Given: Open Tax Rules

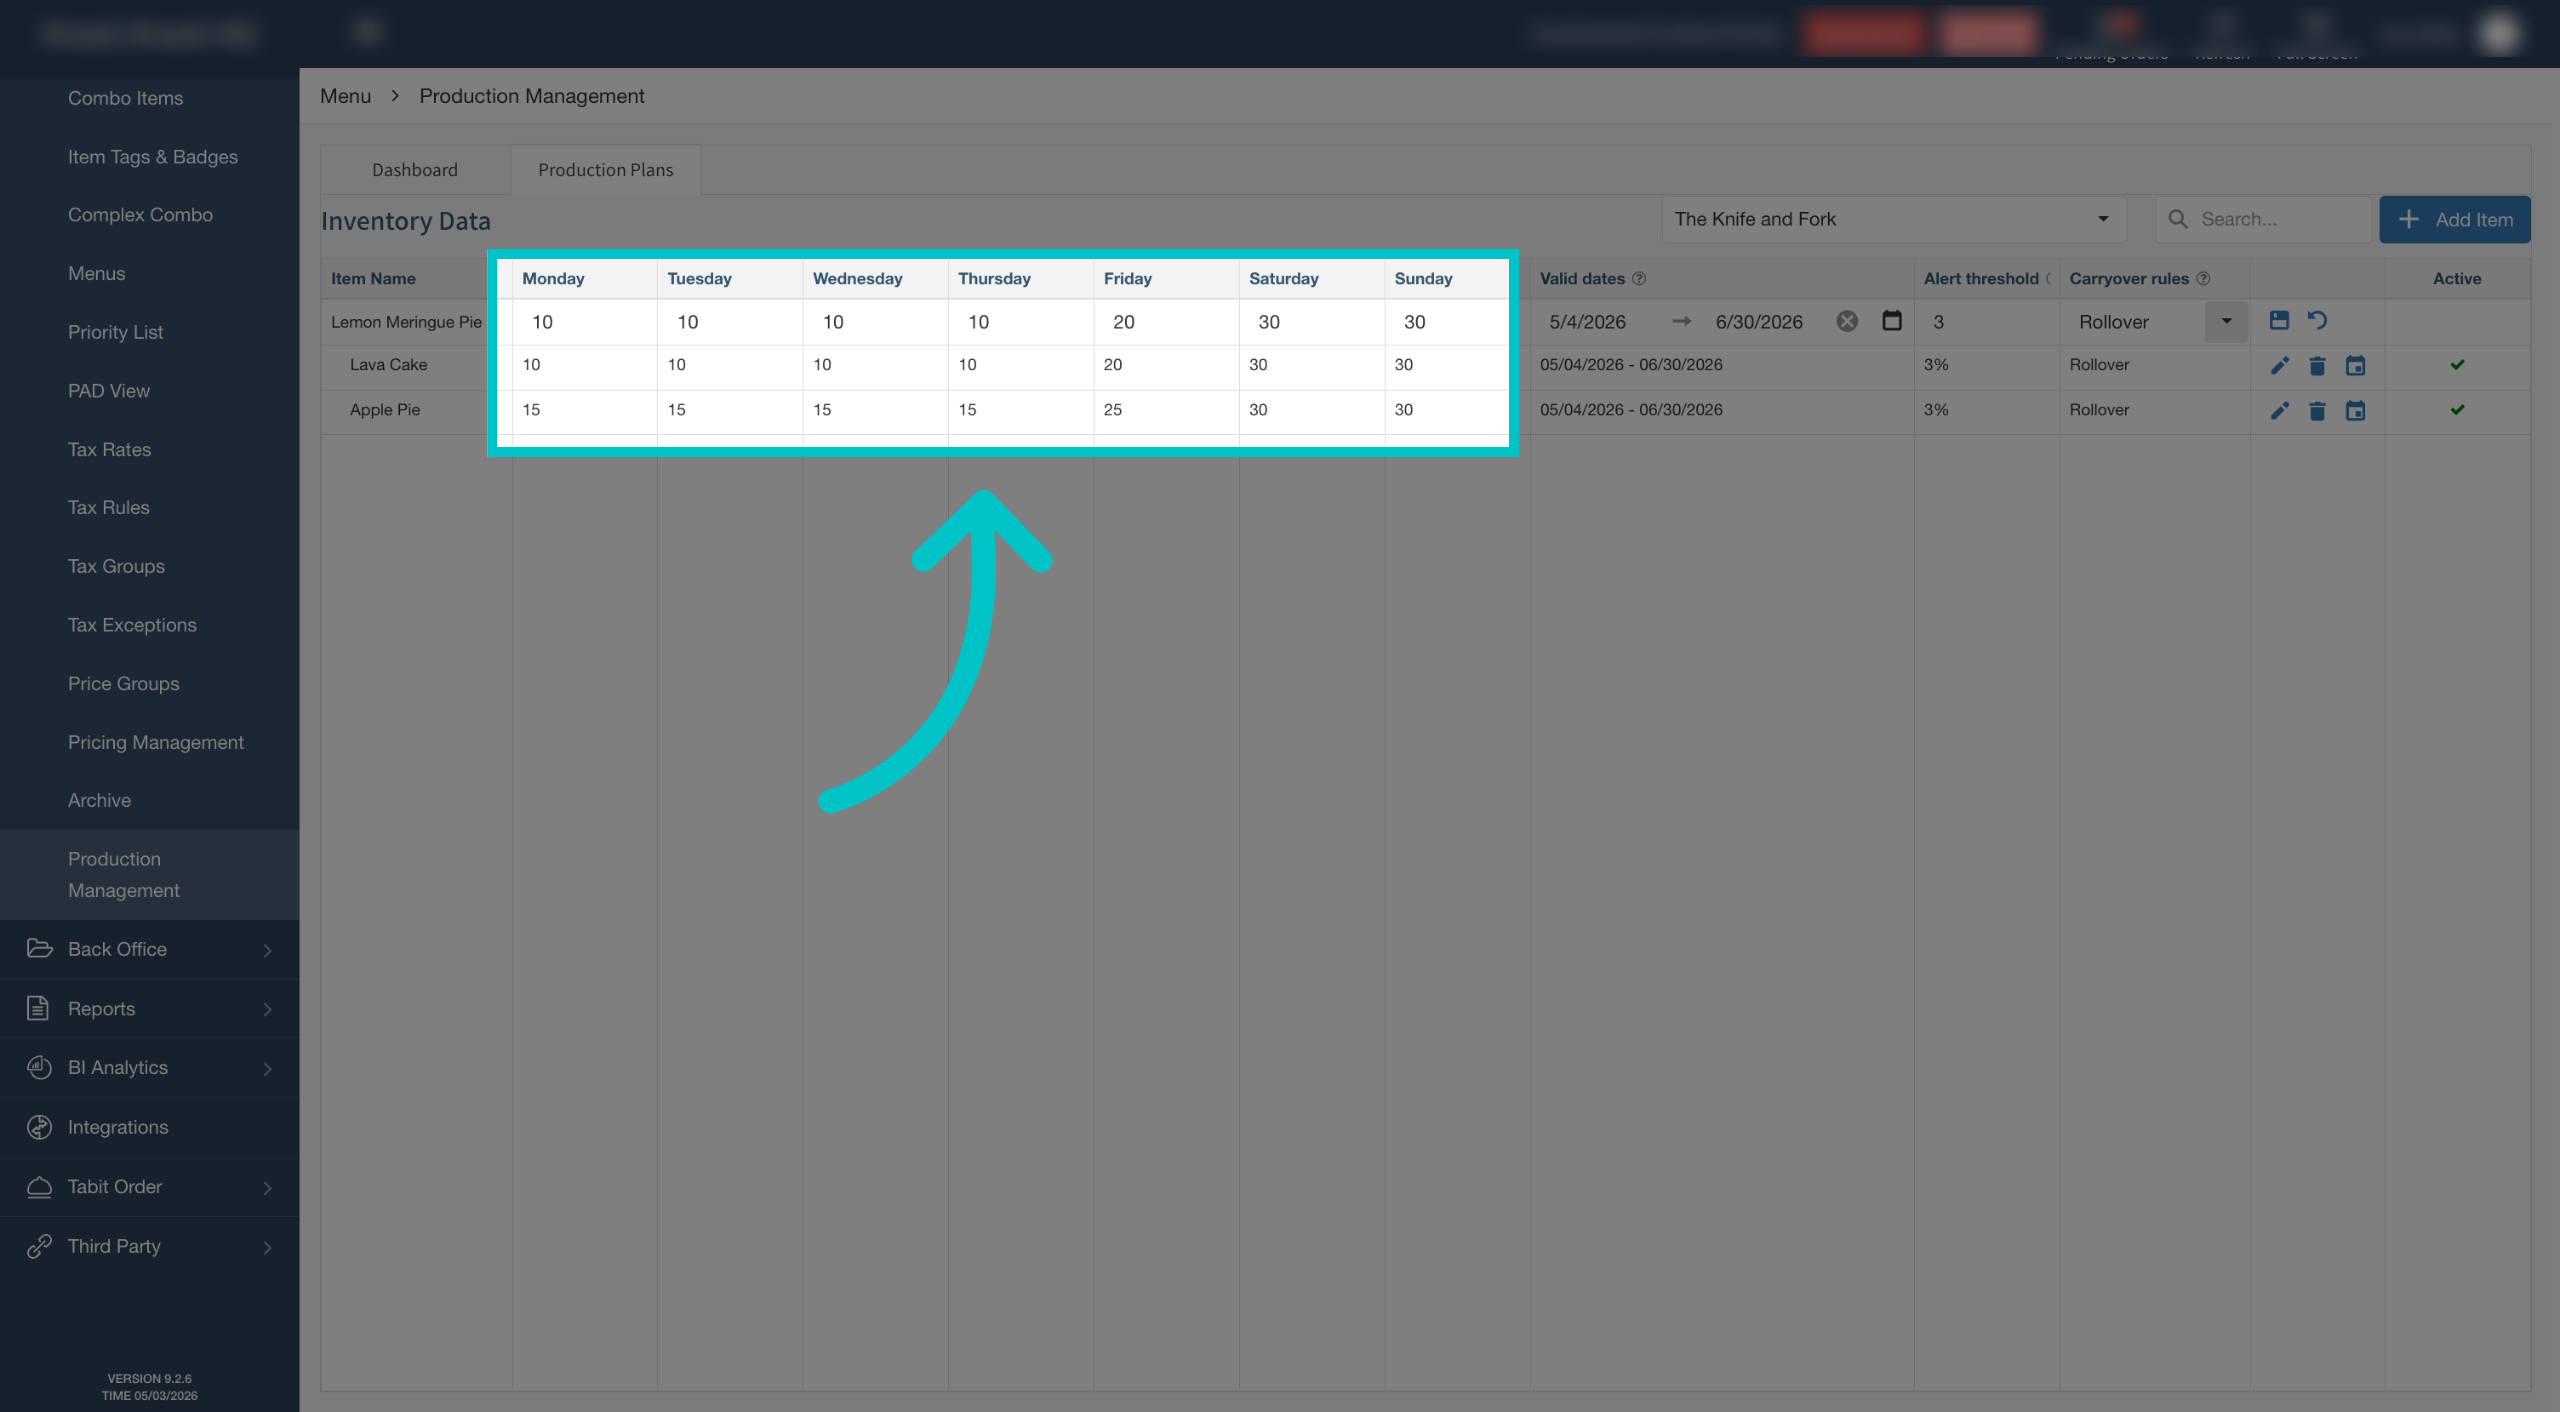Looking at the screenshot, I should [109, 507].
